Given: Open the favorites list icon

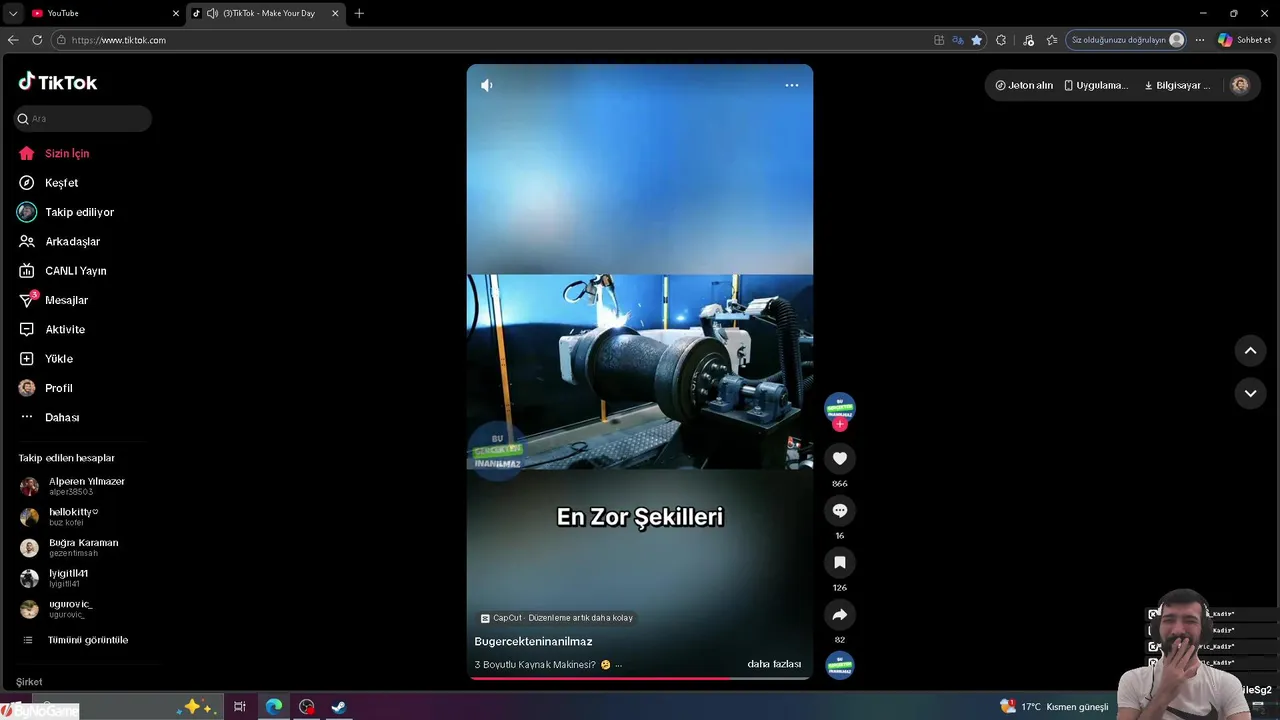Looking at the screenshot, I should pyautogui.click(x=1052, y=40).
